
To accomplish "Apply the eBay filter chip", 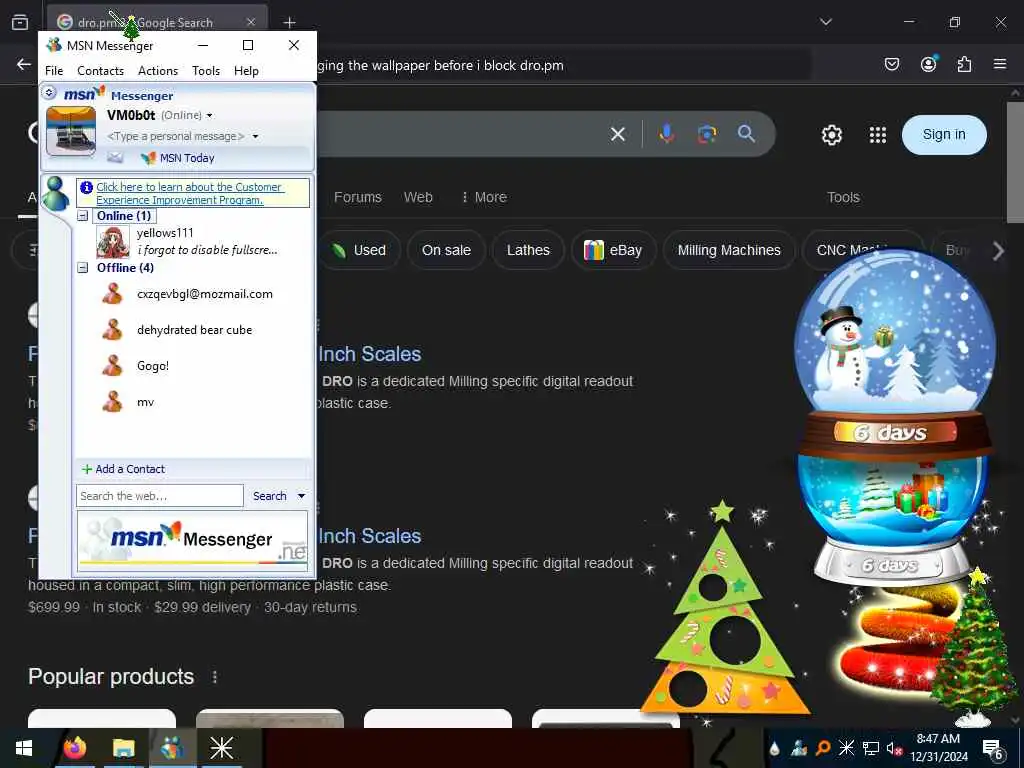I will [613, 250].
